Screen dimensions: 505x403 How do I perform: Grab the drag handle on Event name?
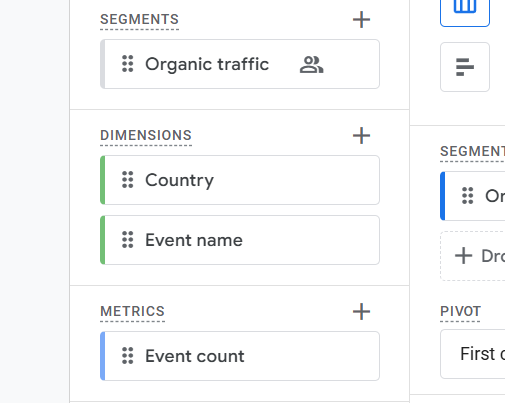pyautogui.click(x=128, y=240)
